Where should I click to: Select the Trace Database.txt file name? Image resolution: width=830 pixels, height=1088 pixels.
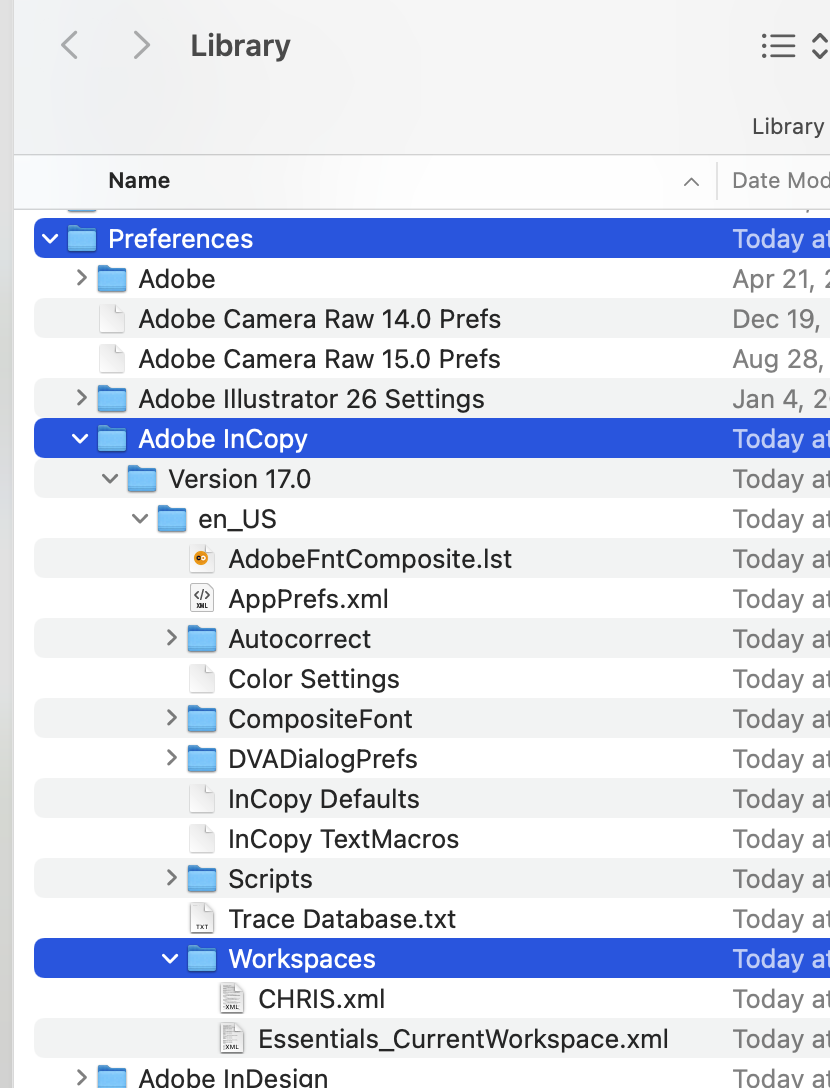[x=342, y=919]
